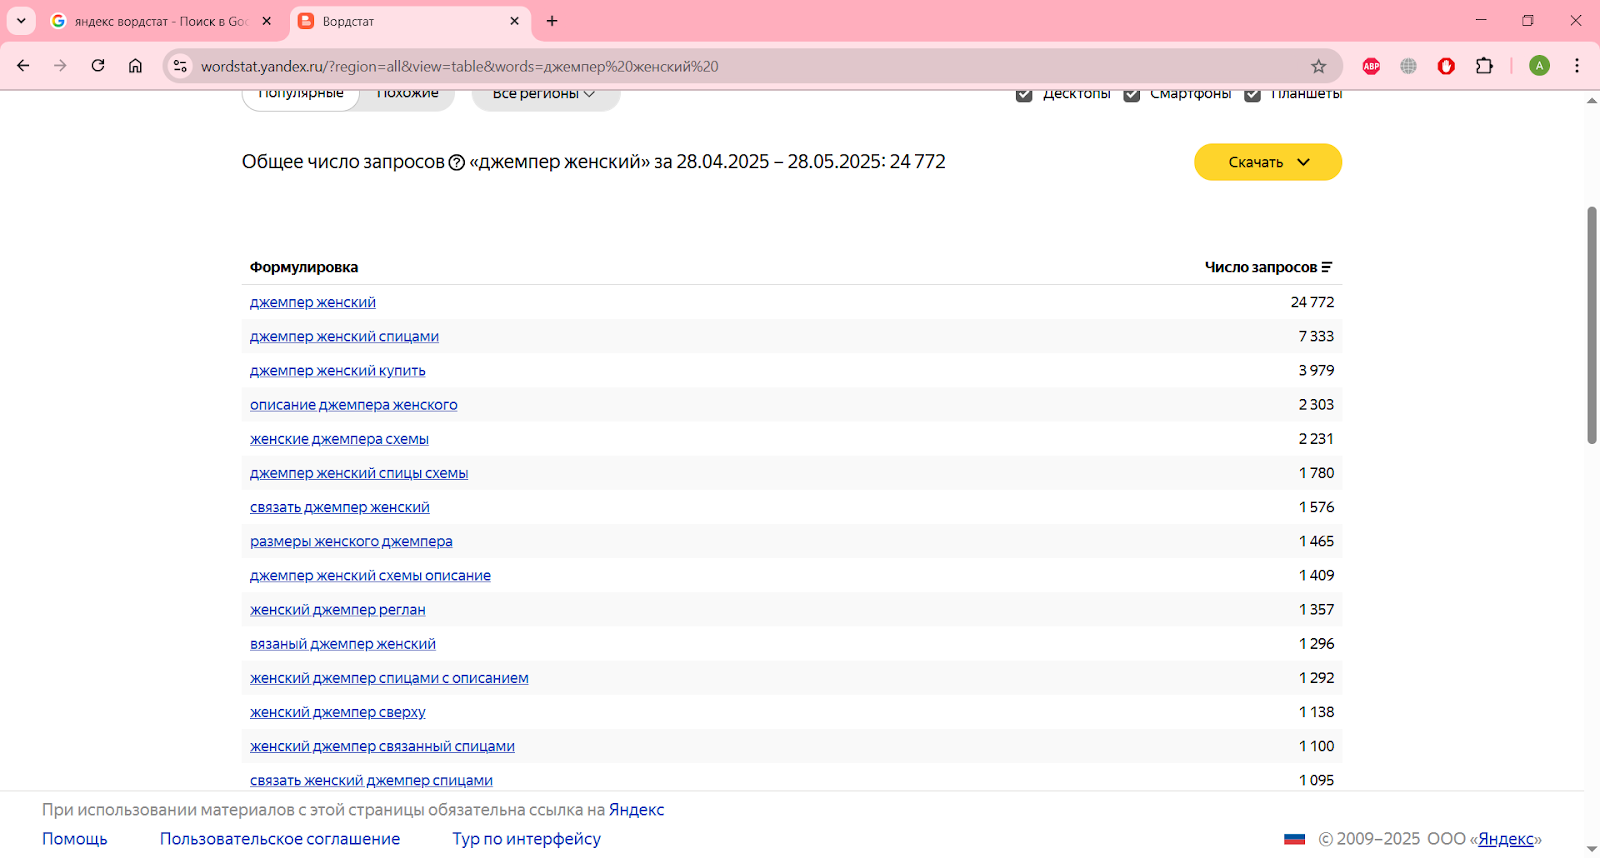
Task: Click the 3 979 request count
Action: click(x=1316, y=370)
